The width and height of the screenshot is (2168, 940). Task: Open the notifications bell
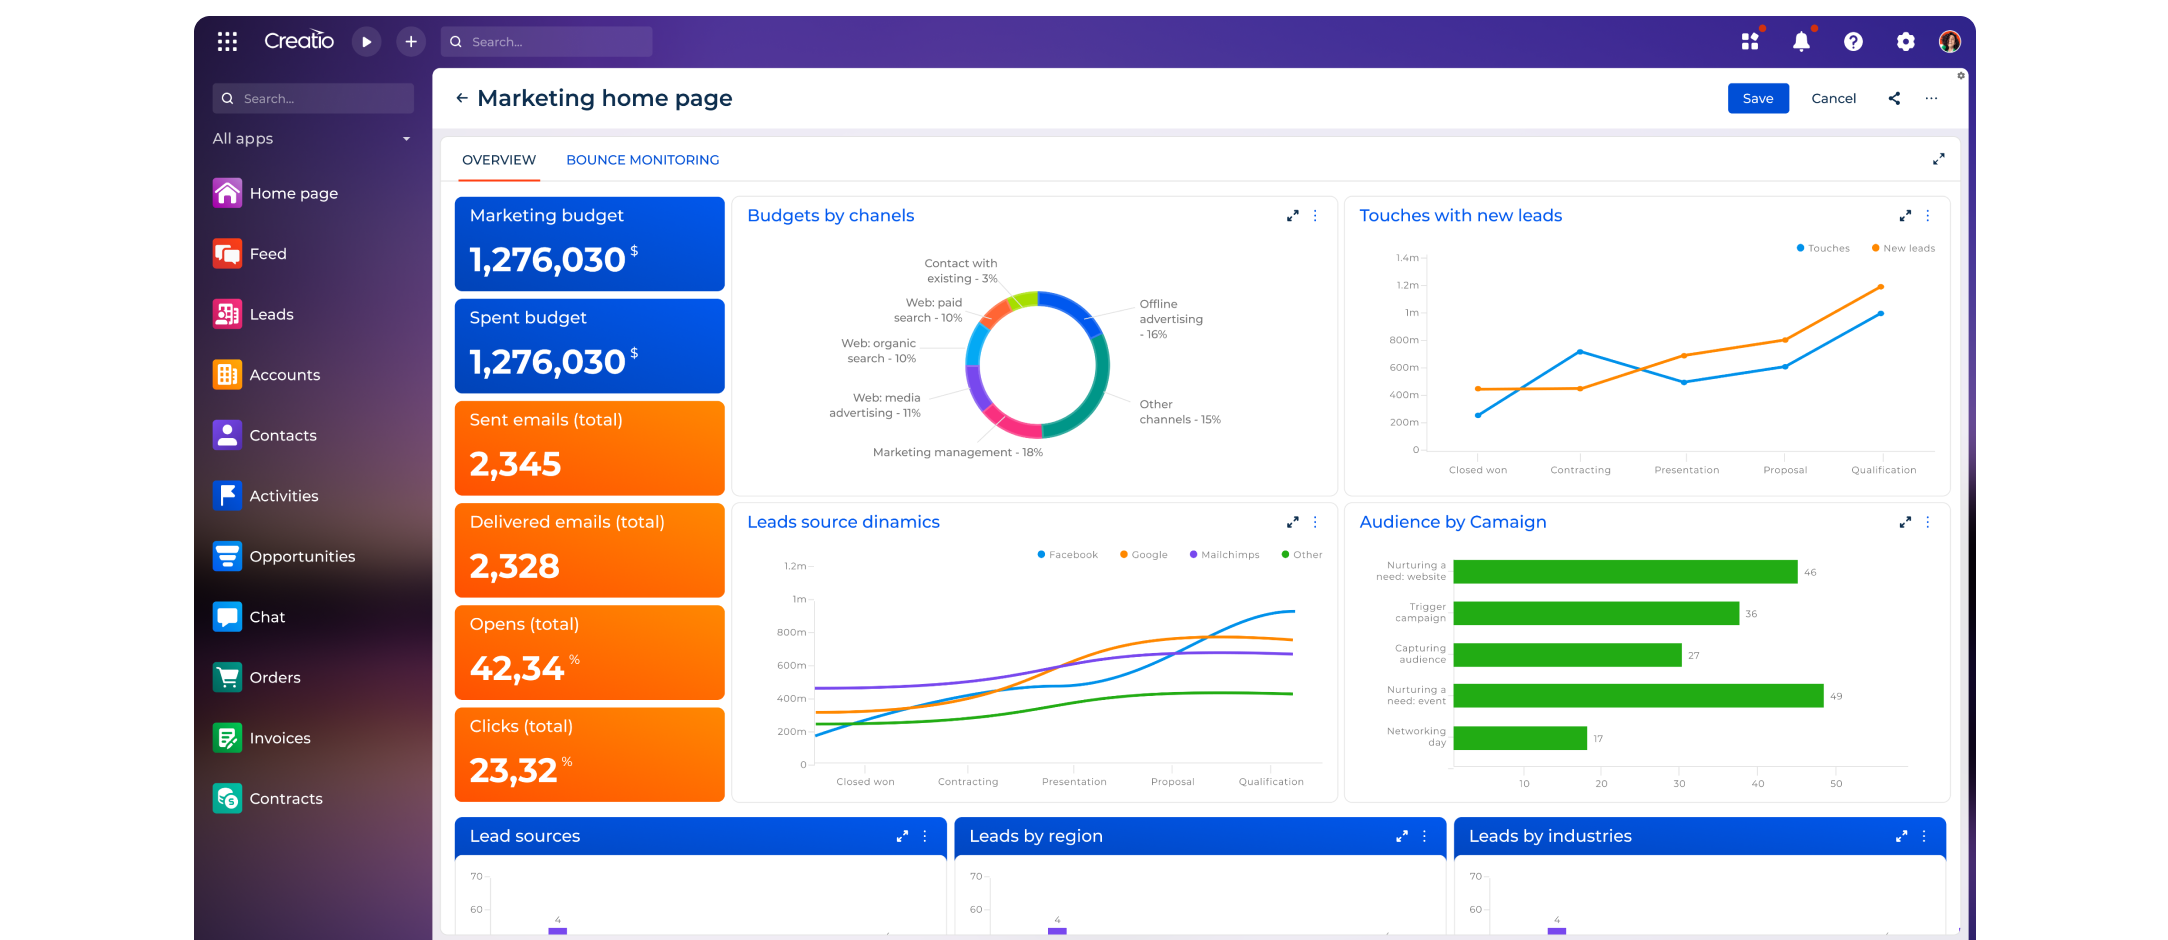click(x=1801, y=42)
